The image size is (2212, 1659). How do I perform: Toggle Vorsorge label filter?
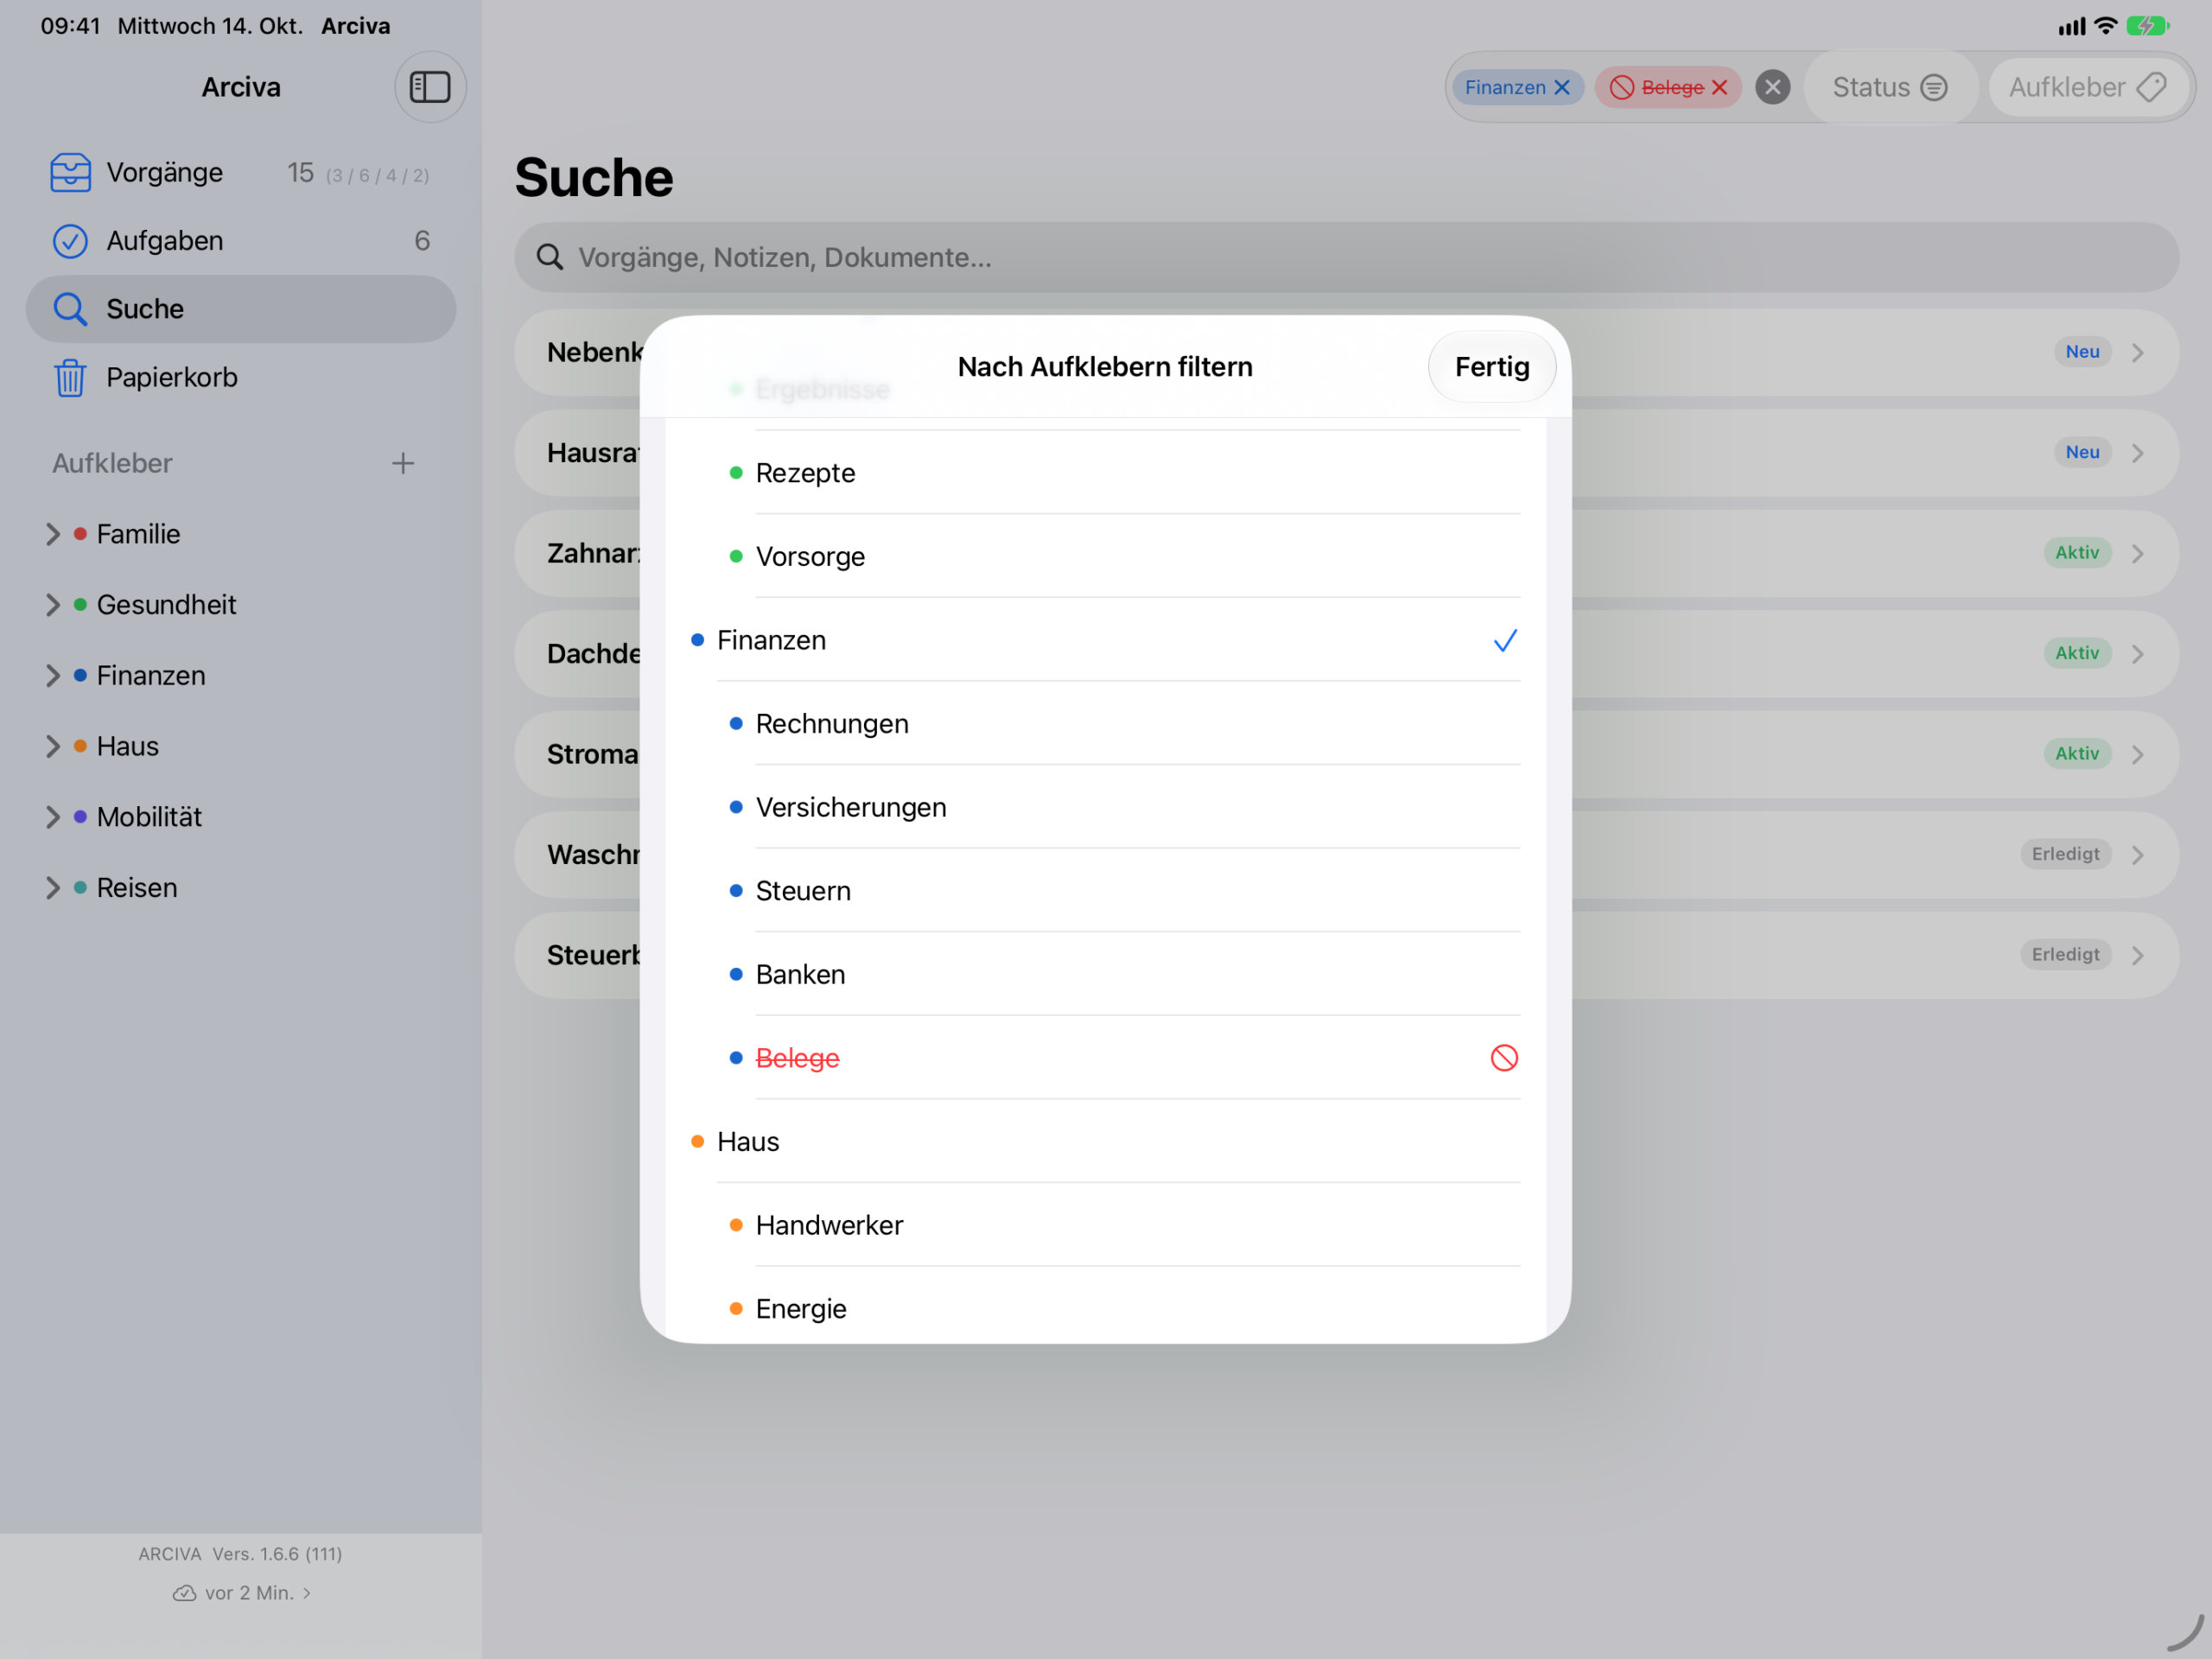1106,556
